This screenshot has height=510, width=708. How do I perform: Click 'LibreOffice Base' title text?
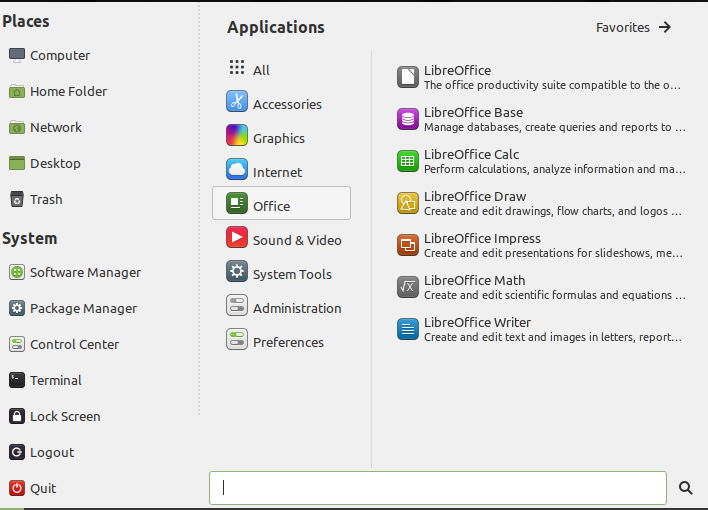[473, 112]
